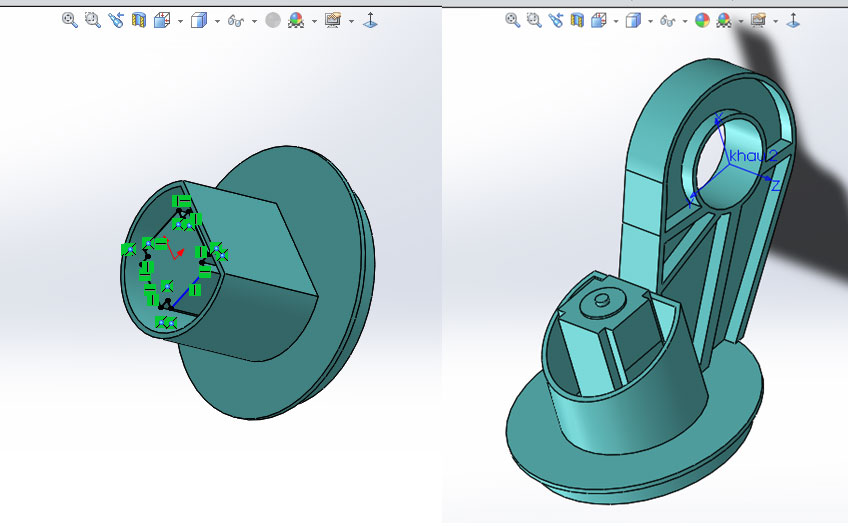Open View Orientation dropdown arrow in right viewport
Screen dimensions: 849x526
coord(614,20)
